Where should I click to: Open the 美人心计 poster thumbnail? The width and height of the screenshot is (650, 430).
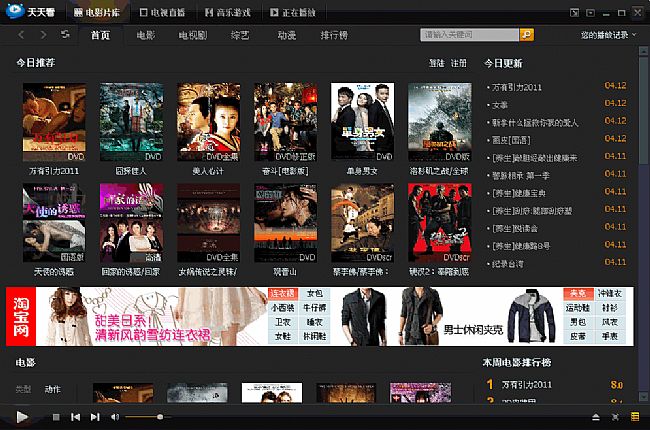[x=209, y=122]
